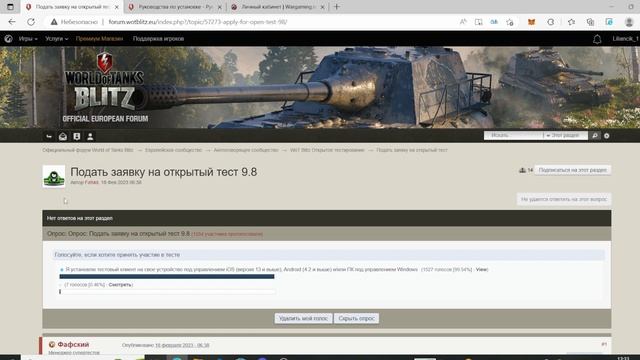This screenshot has height=360, width=640.
Task: Open advanced search gear icon
Action: point(607,136)
